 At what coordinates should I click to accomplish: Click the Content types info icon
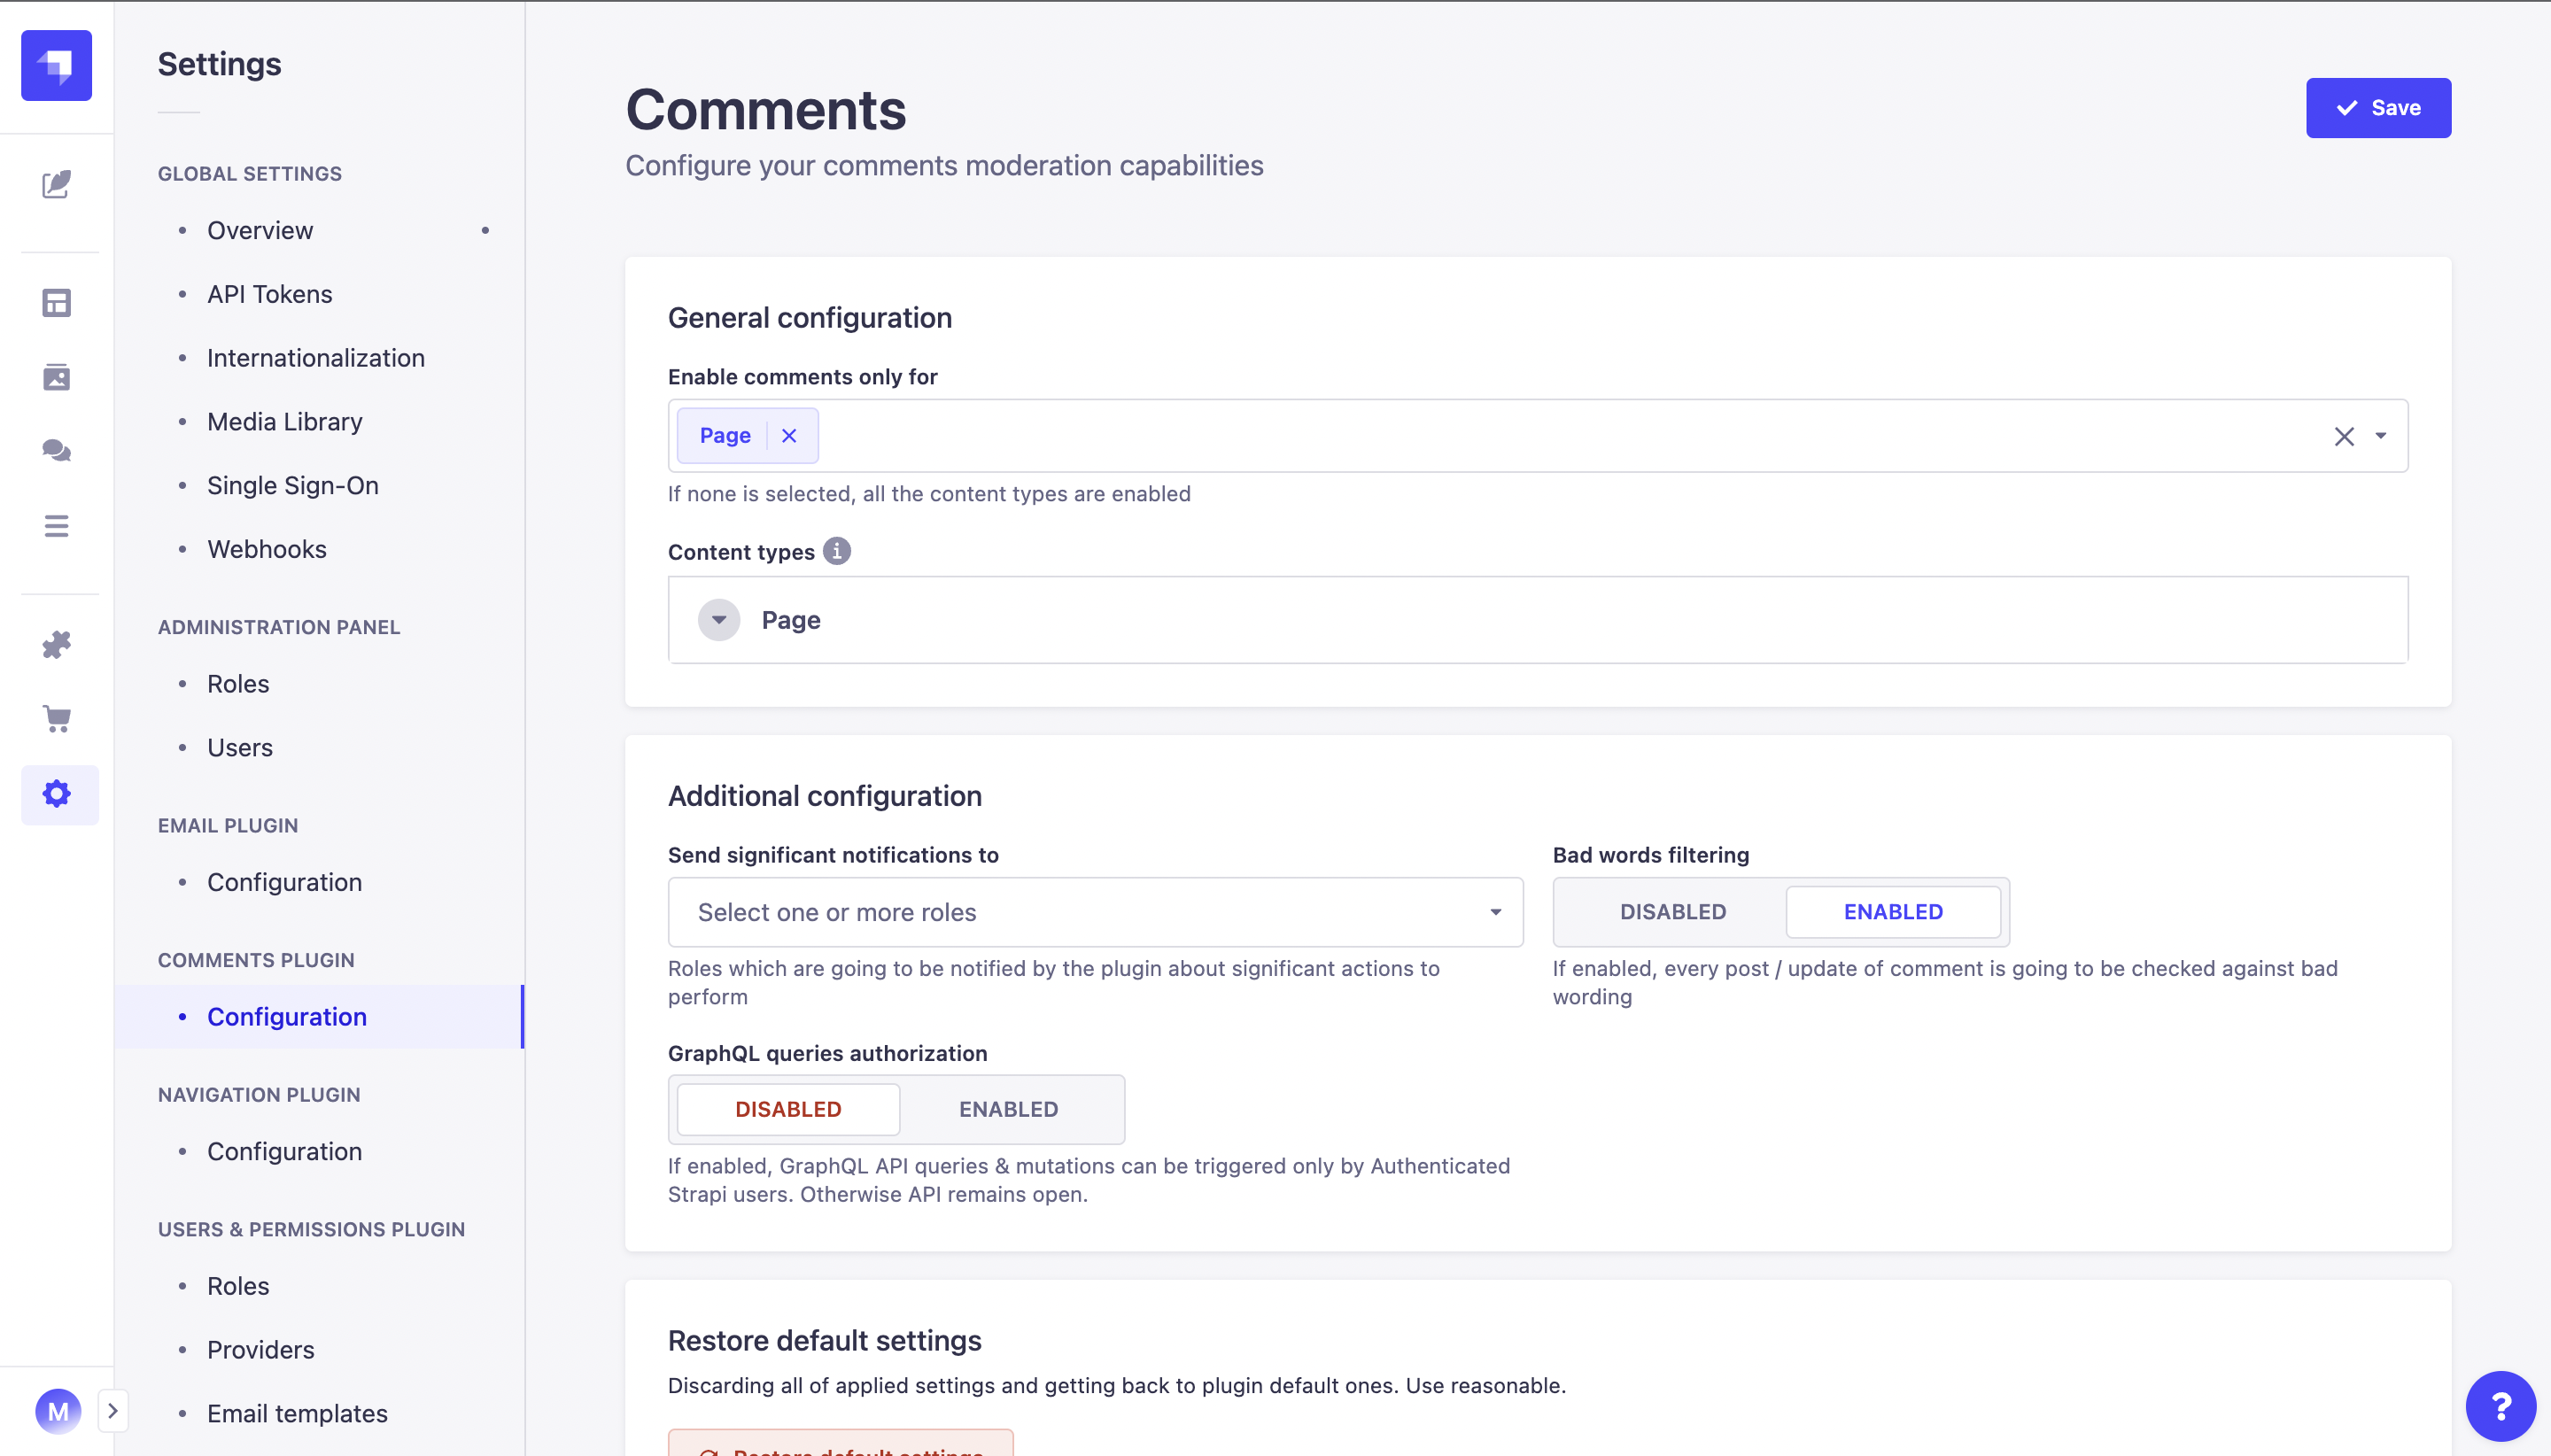[x=837, y=551]
